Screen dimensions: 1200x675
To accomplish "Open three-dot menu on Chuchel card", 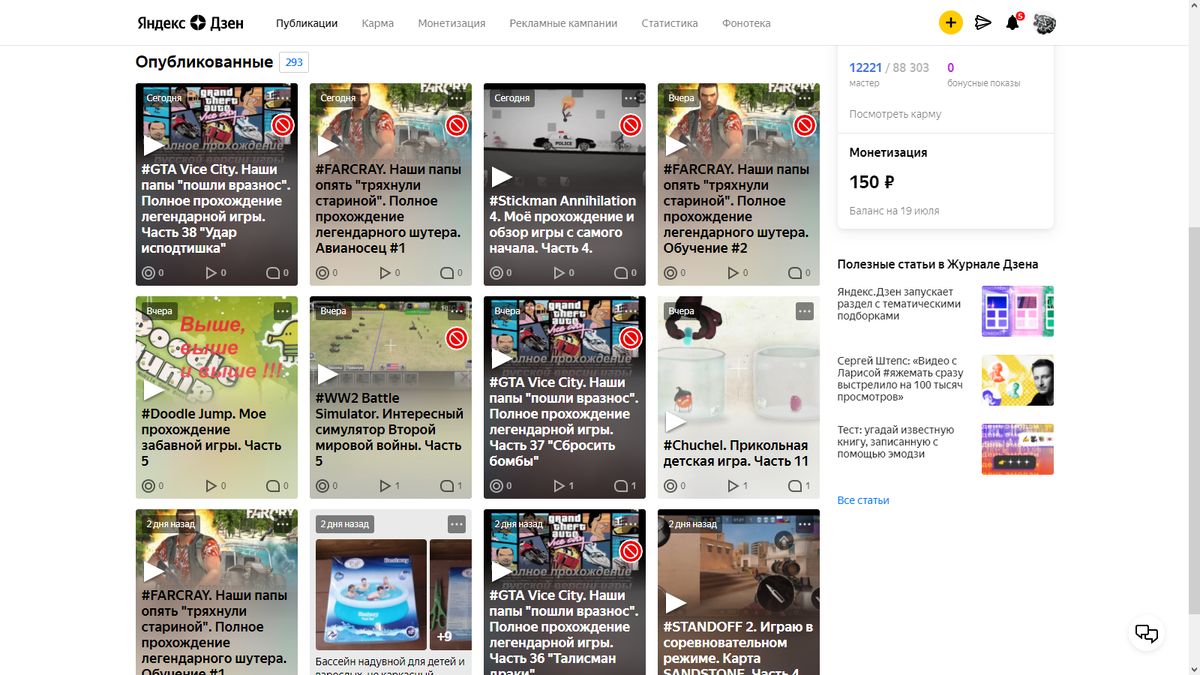I will click(x=805, y=311).
